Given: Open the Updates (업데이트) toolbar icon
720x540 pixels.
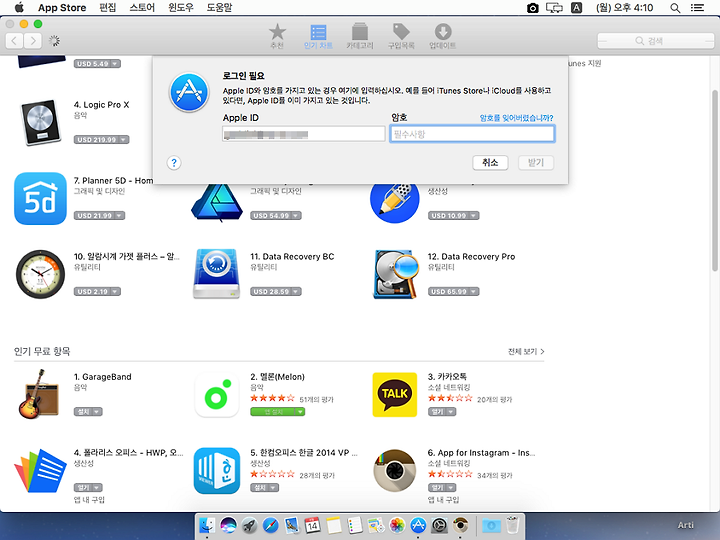Looking at the screenshot, I should [443, 36].
